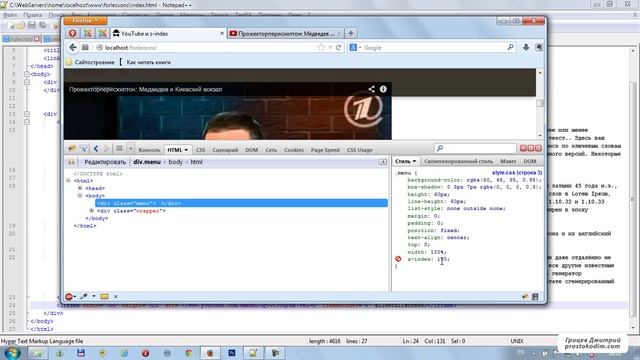Re-enable the disabled z-index property
The image size is (640, 360).
(398, 259)
